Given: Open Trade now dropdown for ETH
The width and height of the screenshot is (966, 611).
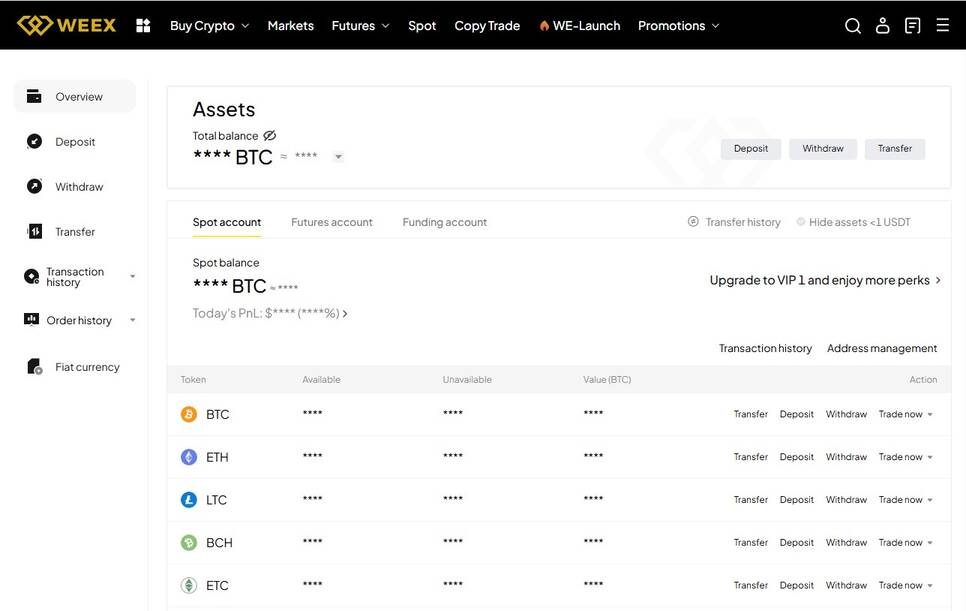Looking at the screenshot, I should (x=906, y=457).
